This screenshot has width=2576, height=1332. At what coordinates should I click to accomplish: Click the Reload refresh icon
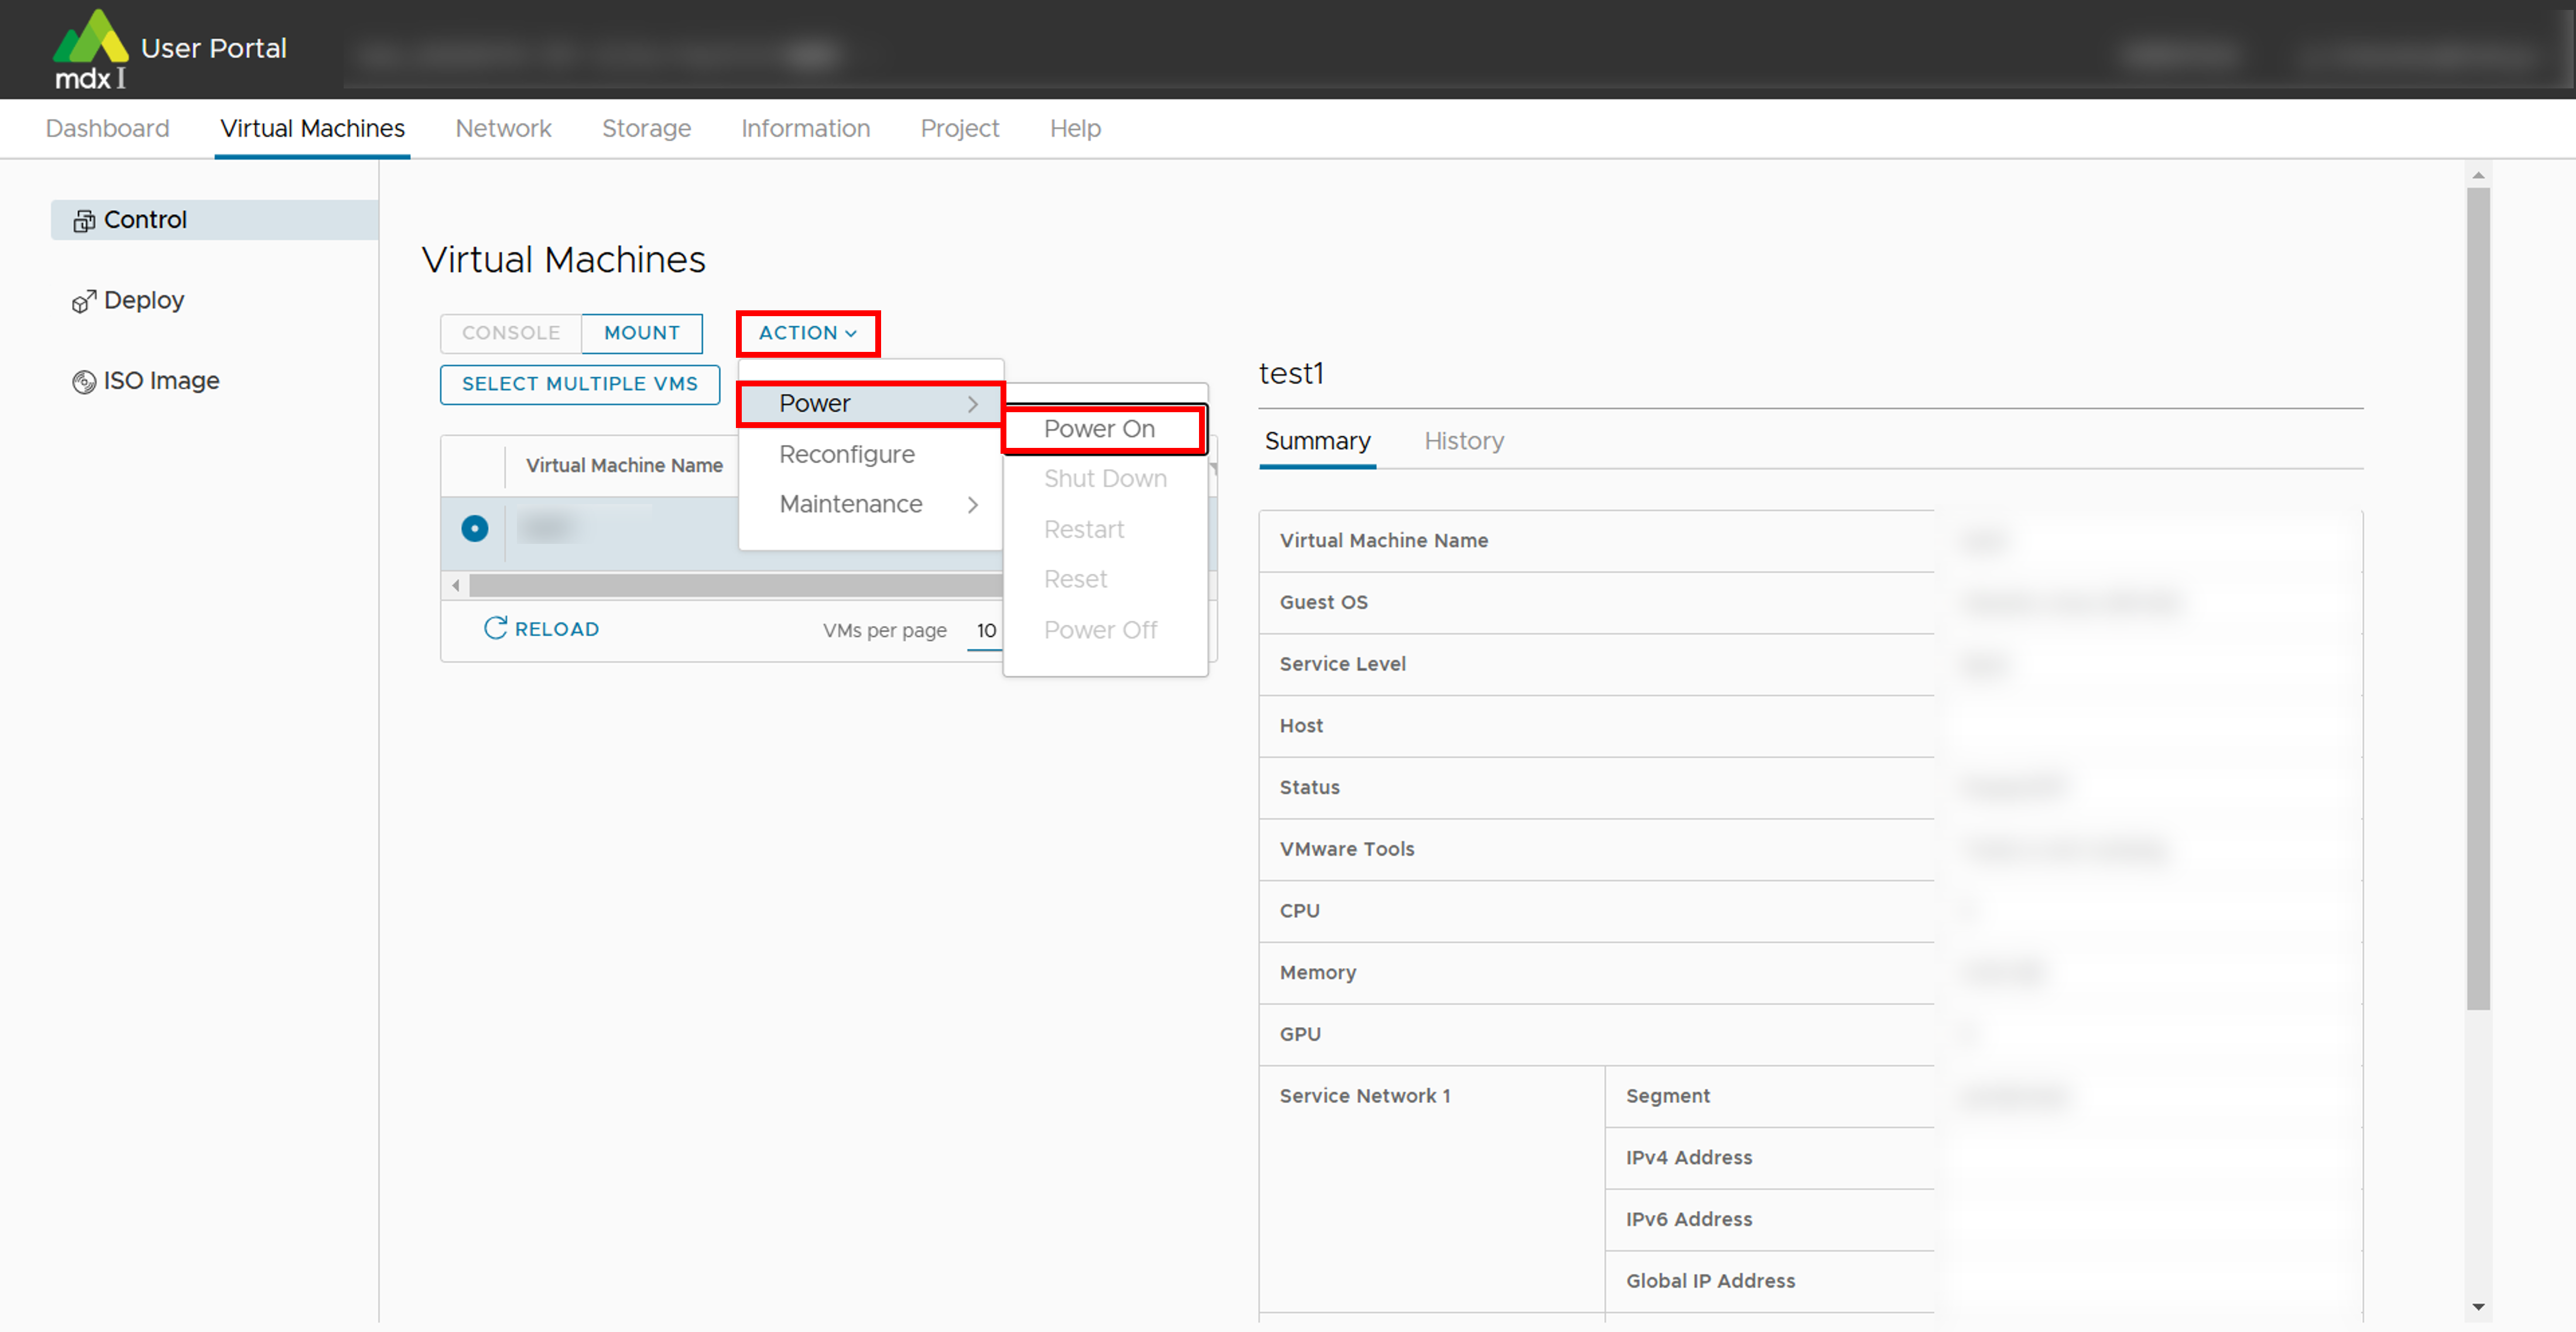click(x=496, y=628)
